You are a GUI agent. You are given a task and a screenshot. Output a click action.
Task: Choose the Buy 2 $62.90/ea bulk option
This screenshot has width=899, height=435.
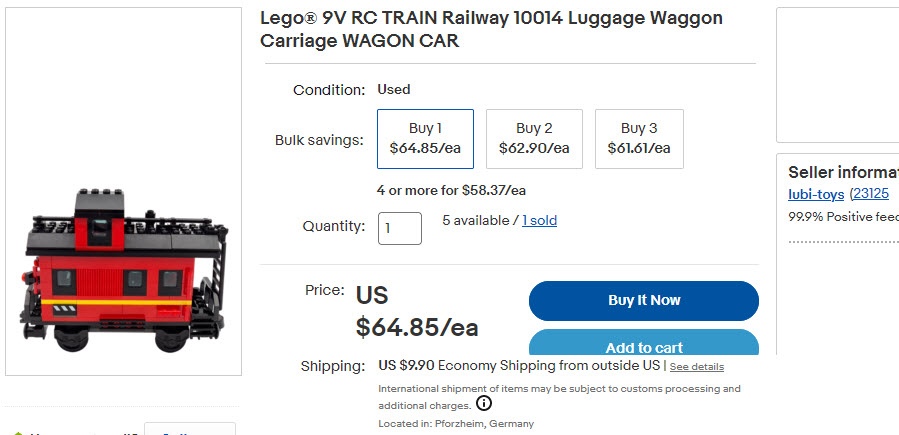pos(534,139)
